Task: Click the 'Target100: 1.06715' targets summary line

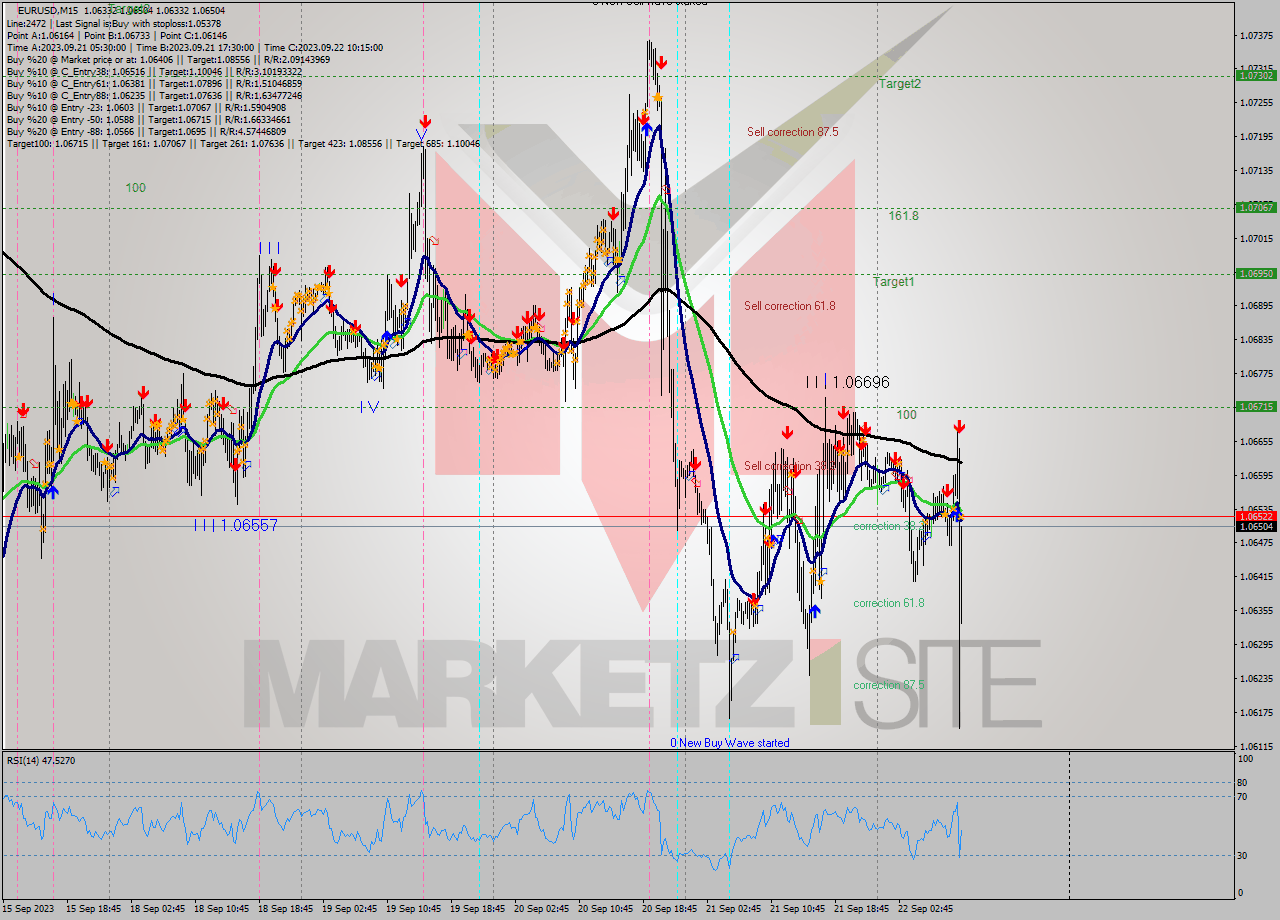Action: click(243, 143)
